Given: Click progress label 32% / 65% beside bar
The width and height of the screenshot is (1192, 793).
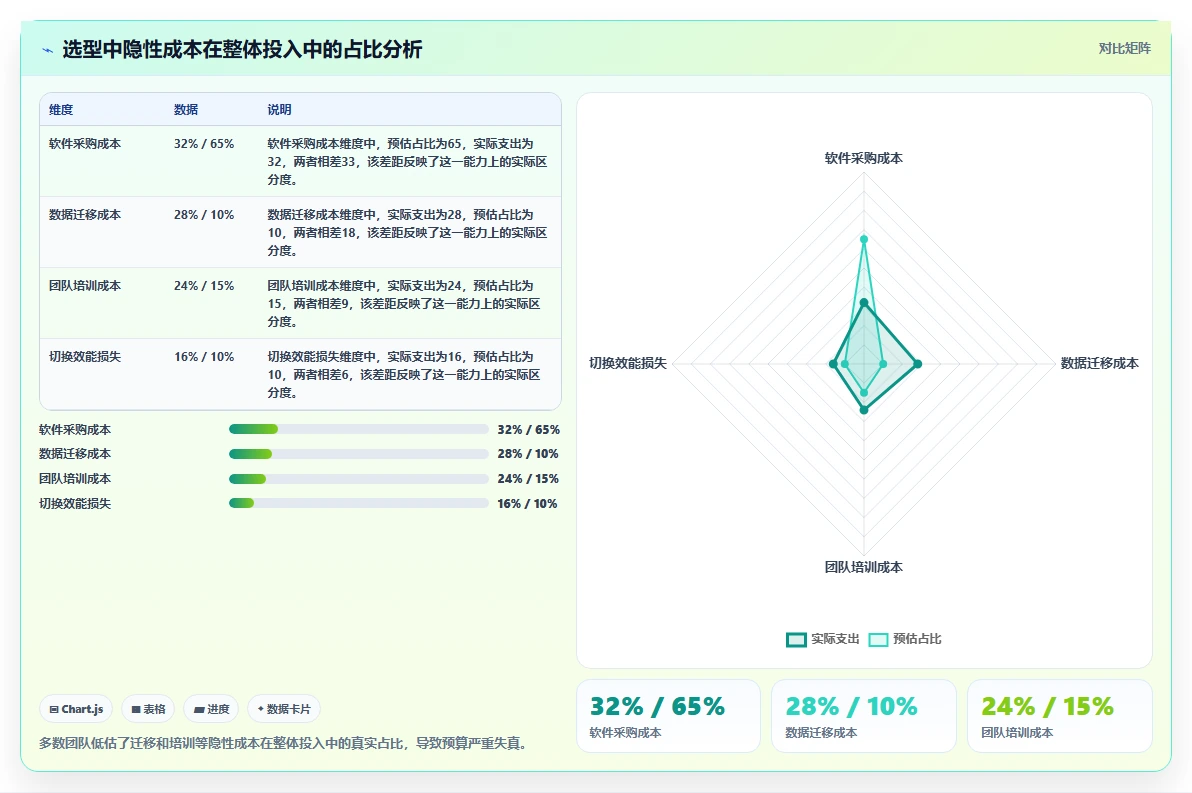Looking at the screenshot, I should coord(528,430).
